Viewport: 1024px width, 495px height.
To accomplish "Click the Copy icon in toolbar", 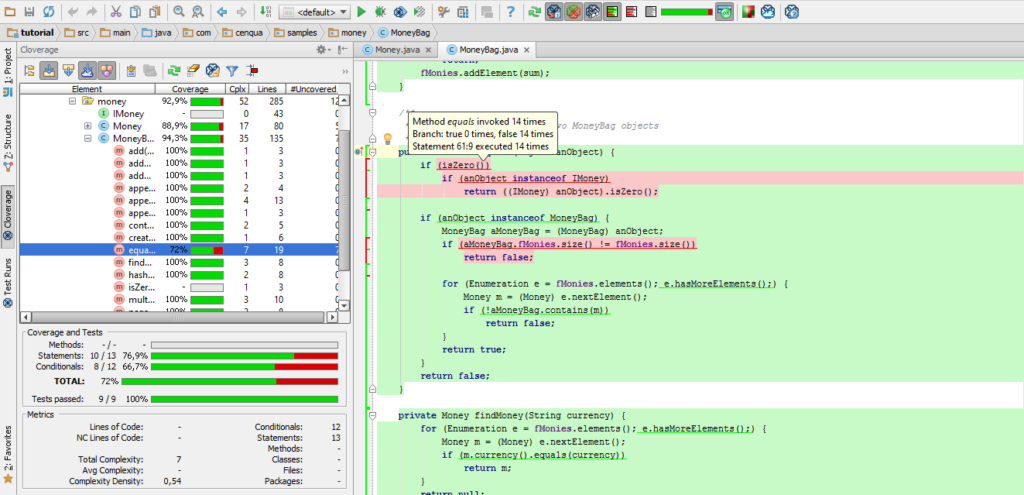I will [x=135, y=11].
